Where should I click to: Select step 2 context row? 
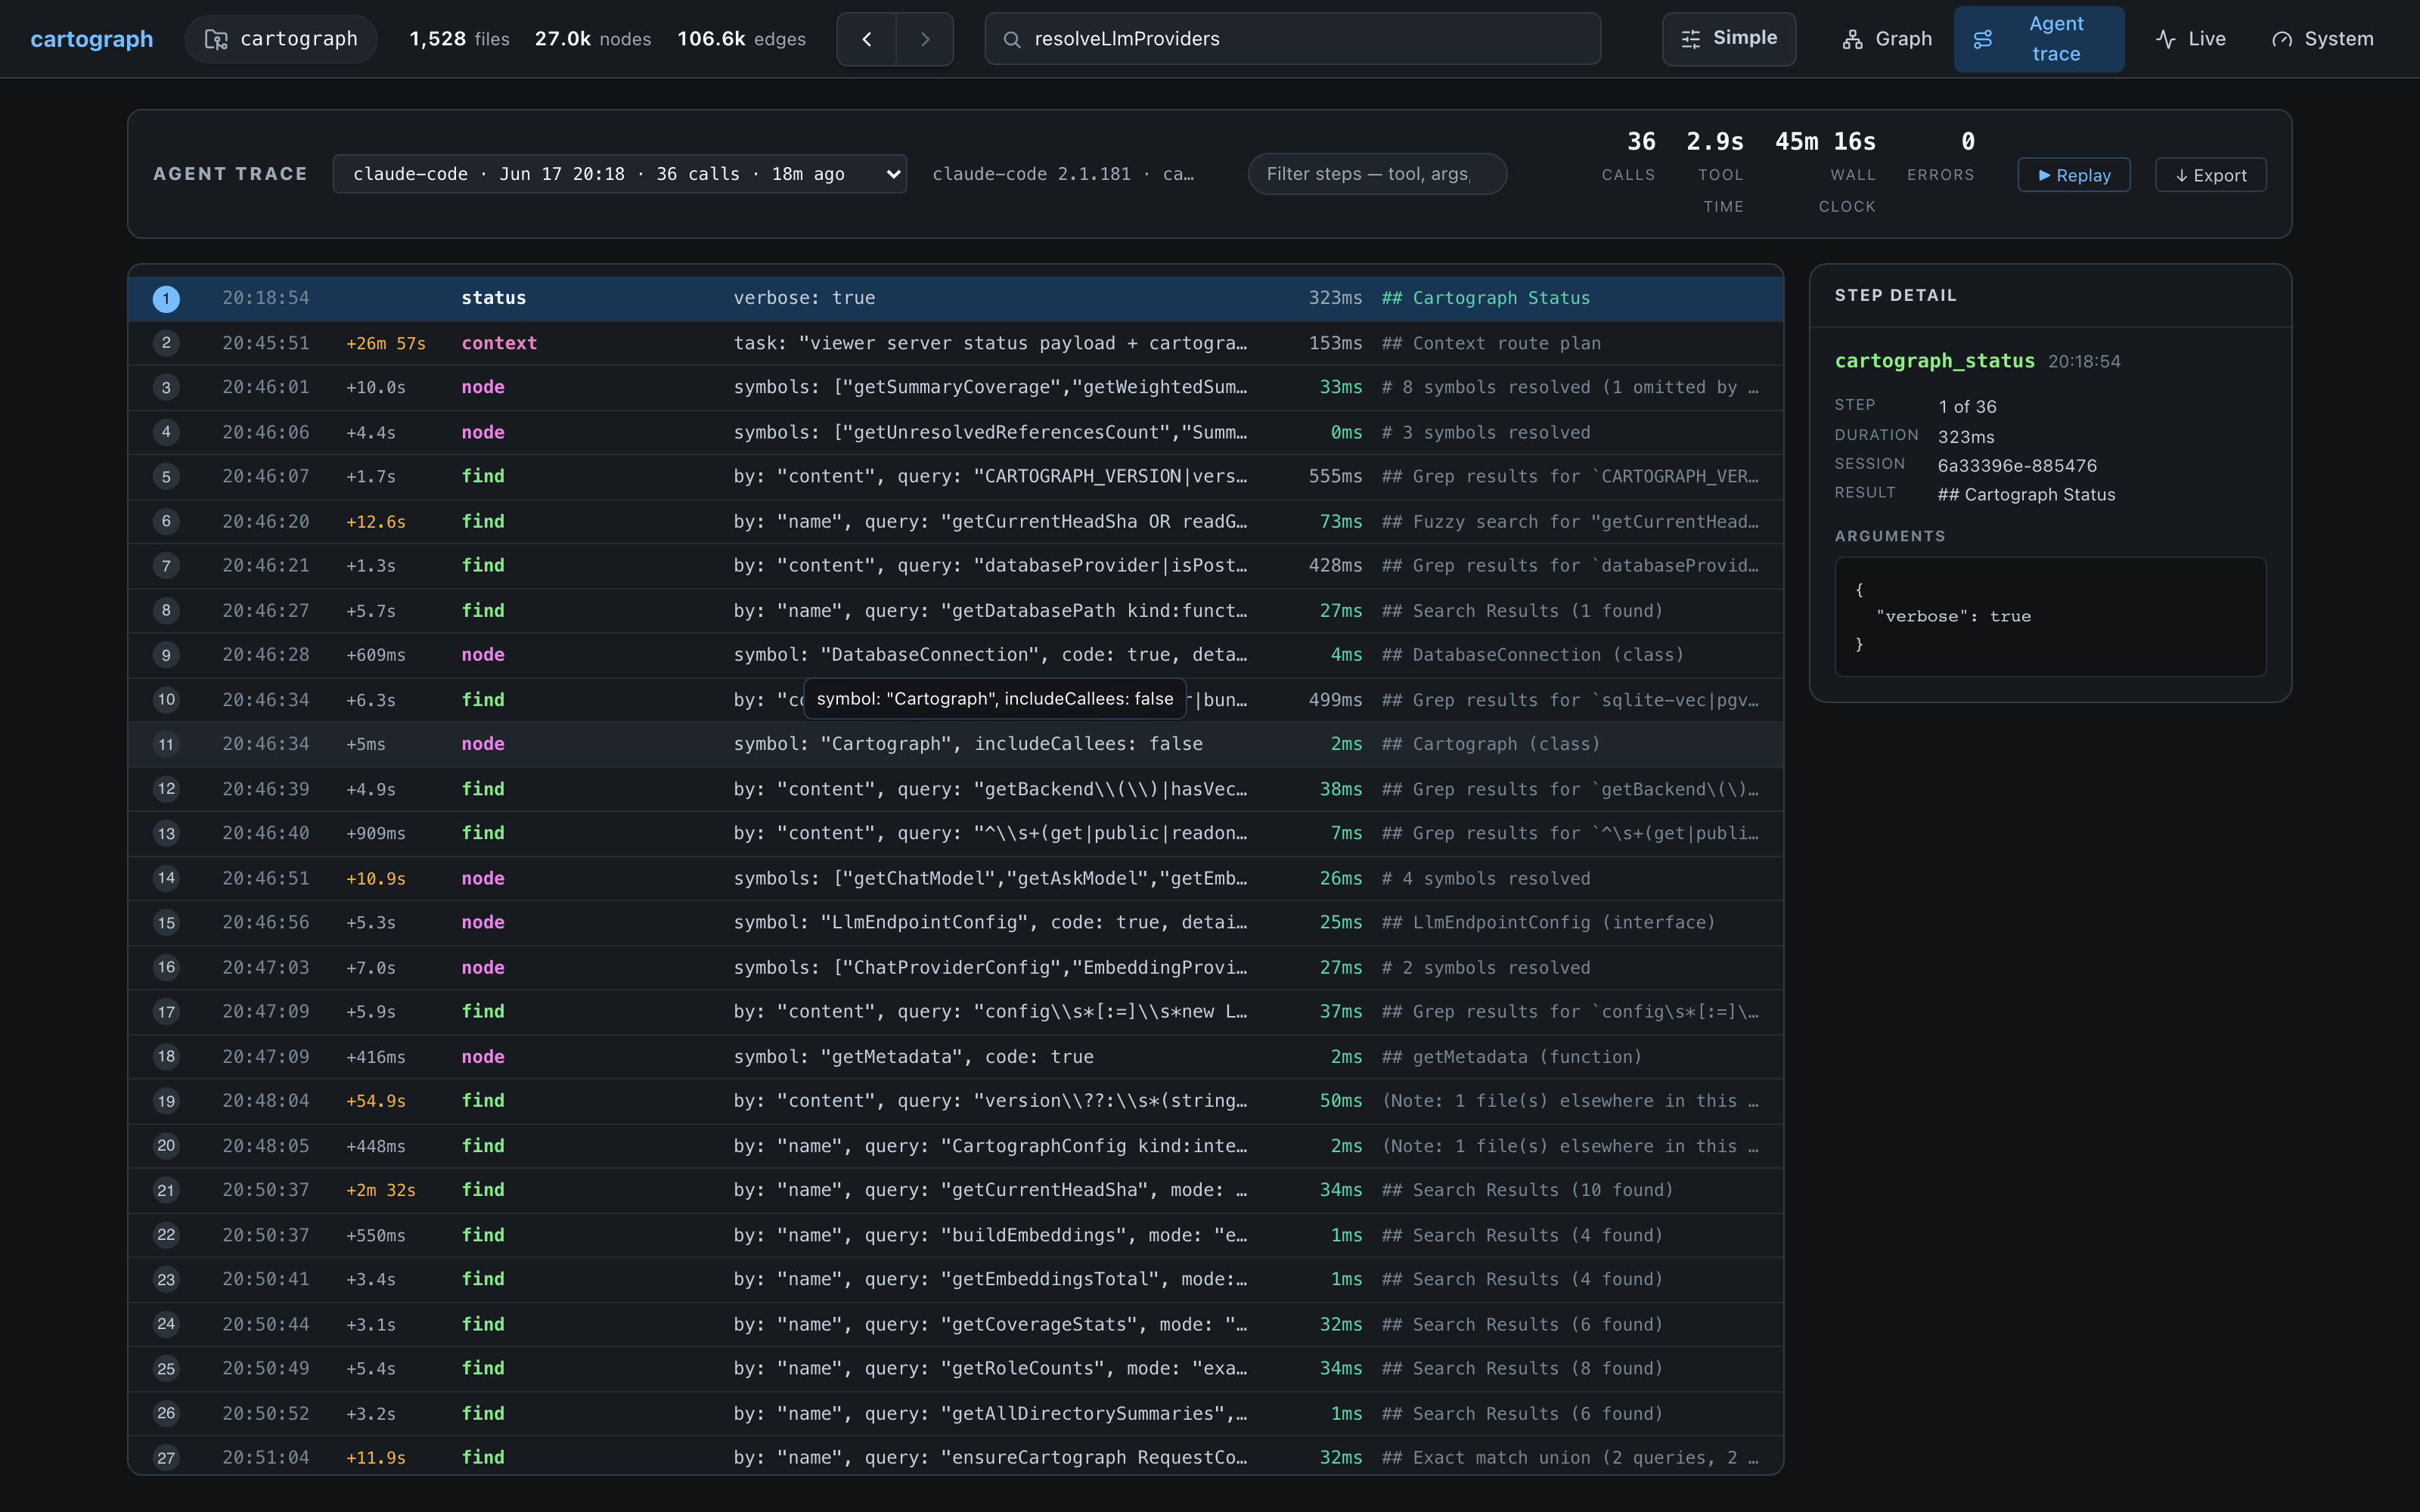coord(956,343)
